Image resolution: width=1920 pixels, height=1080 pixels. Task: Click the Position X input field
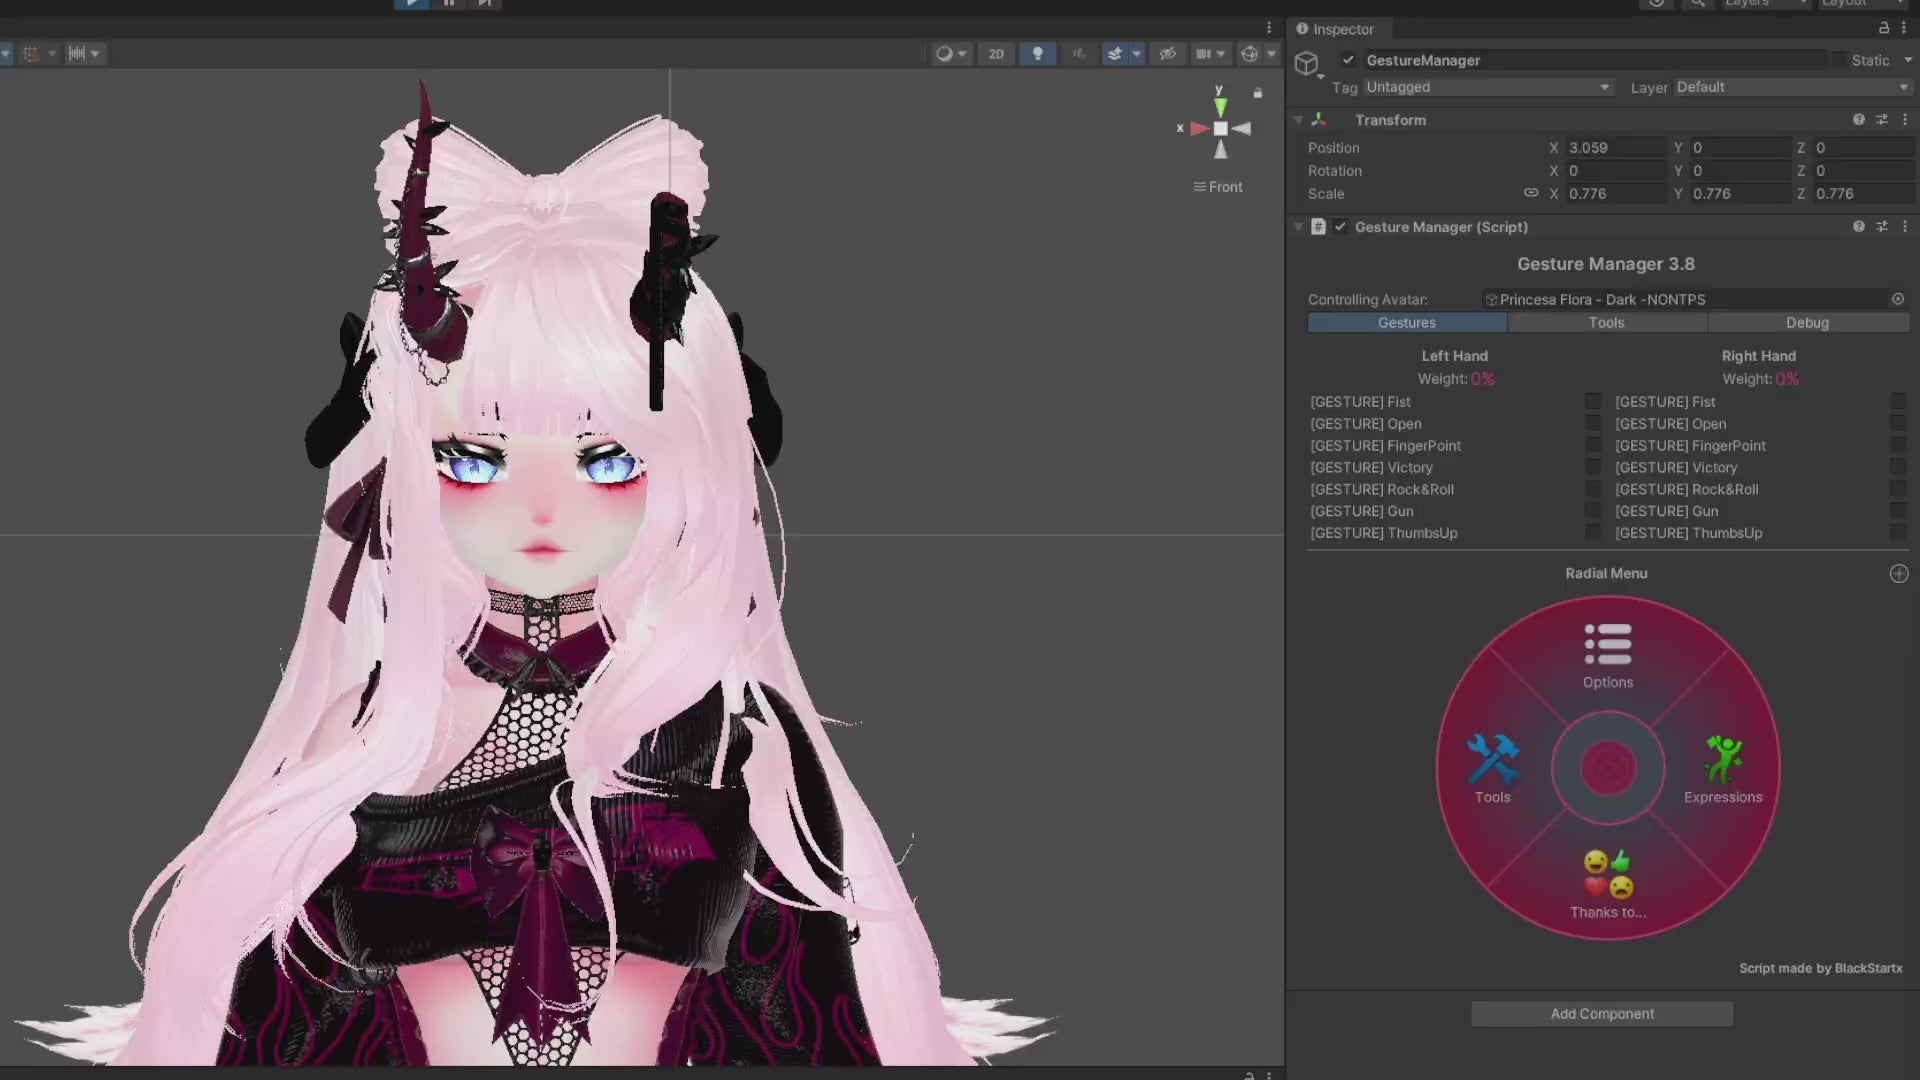click(x=1613, y=148)
